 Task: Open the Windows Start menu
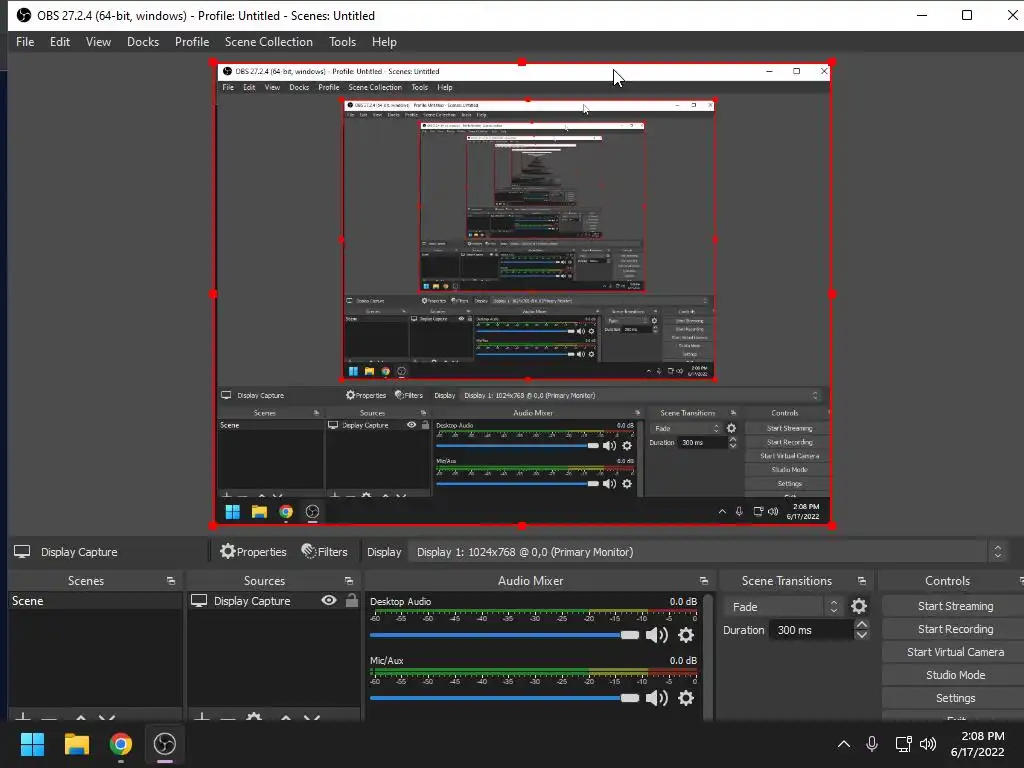click(32, 744)
